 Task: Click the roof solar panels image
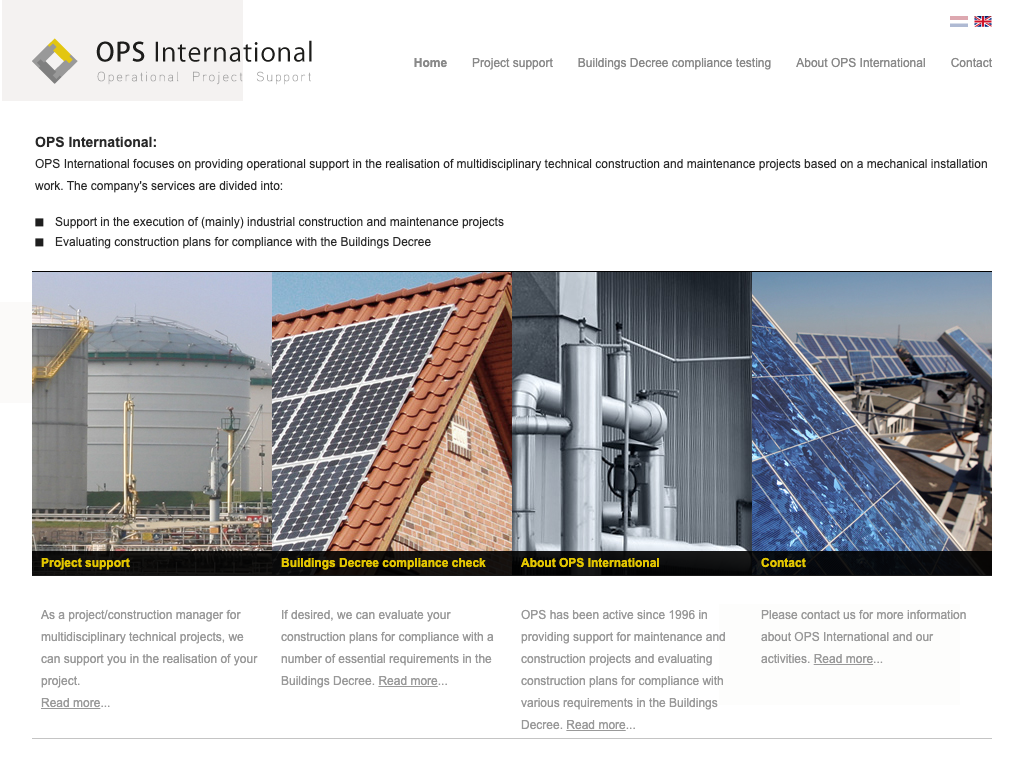click(x=392, y=410)
